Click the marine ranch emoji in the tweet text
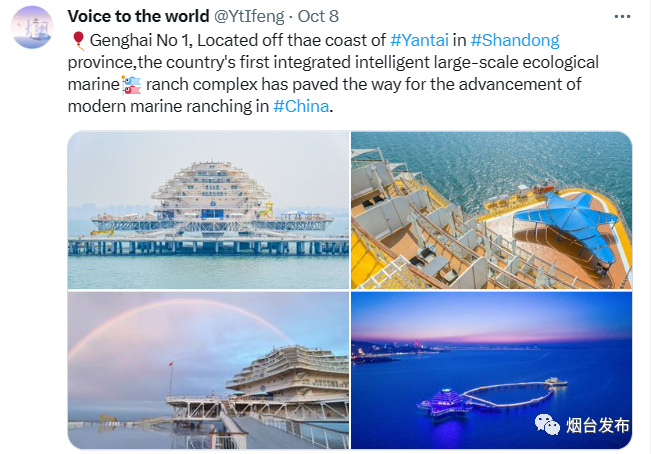 click(x=132, y=85)
